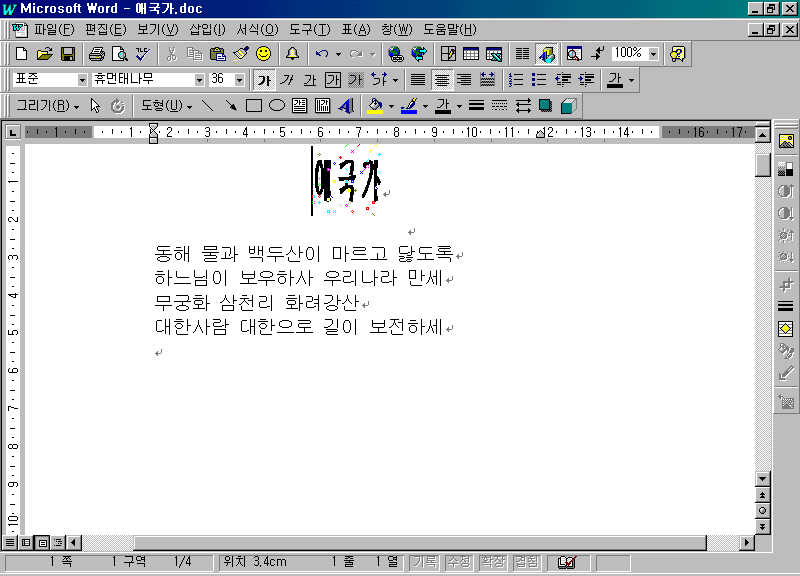The height and width of the screenshot is (576, 800).
Task: Insert hyperlink with the globe icon
Action: (395, 54)
